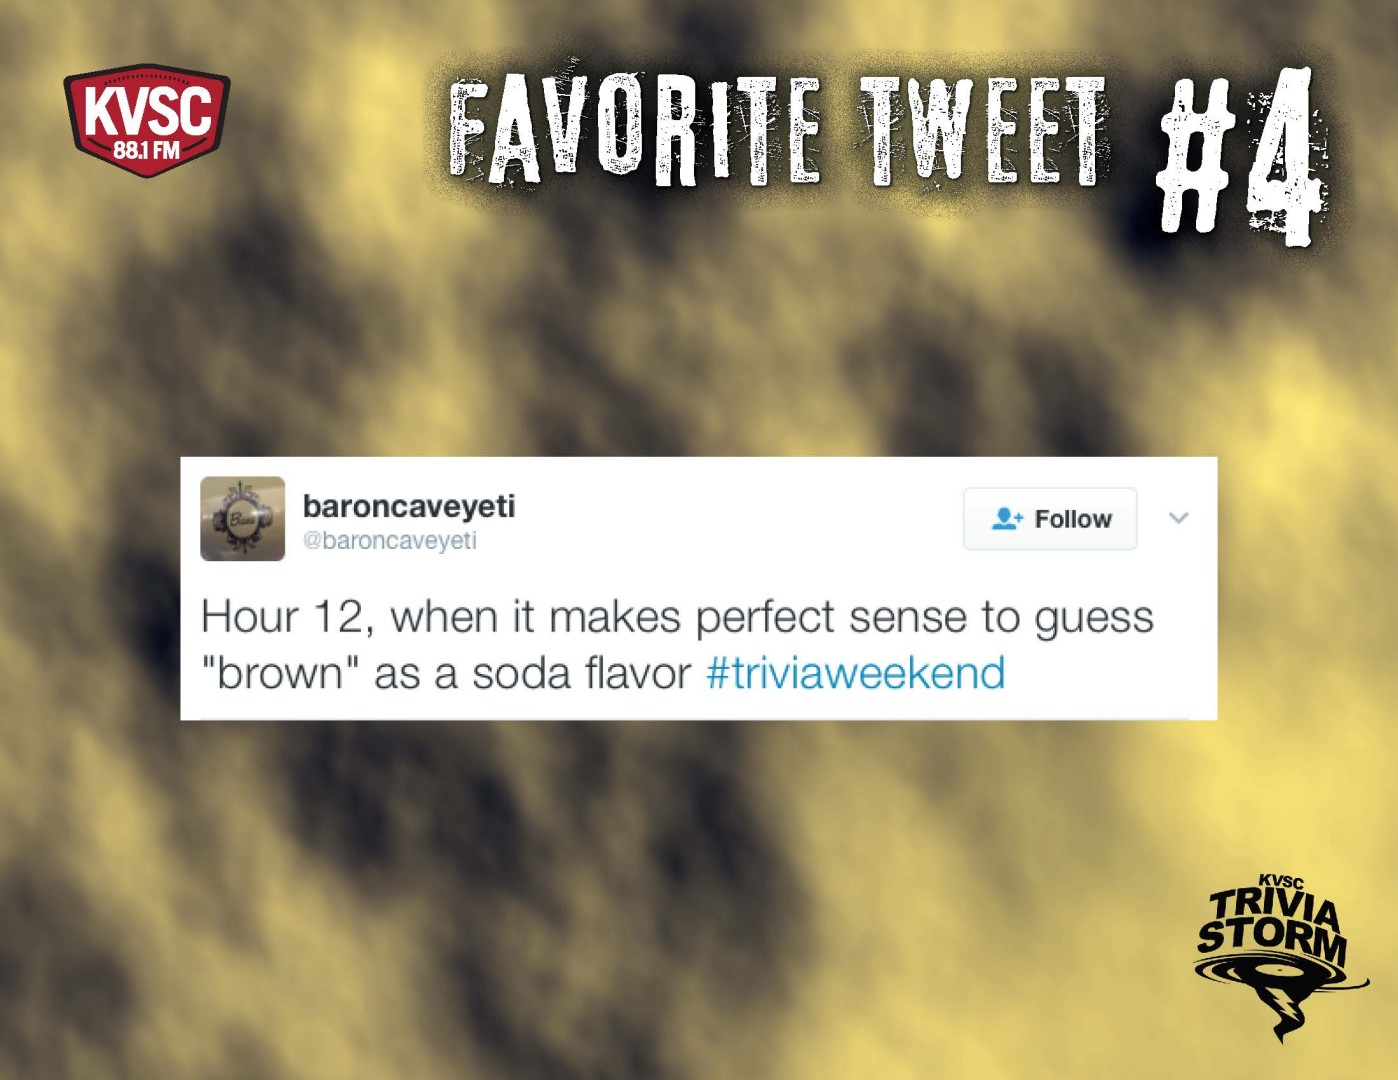Click the words soda flavor in tweet
Screen dimensions: 1398x1080
582,674
